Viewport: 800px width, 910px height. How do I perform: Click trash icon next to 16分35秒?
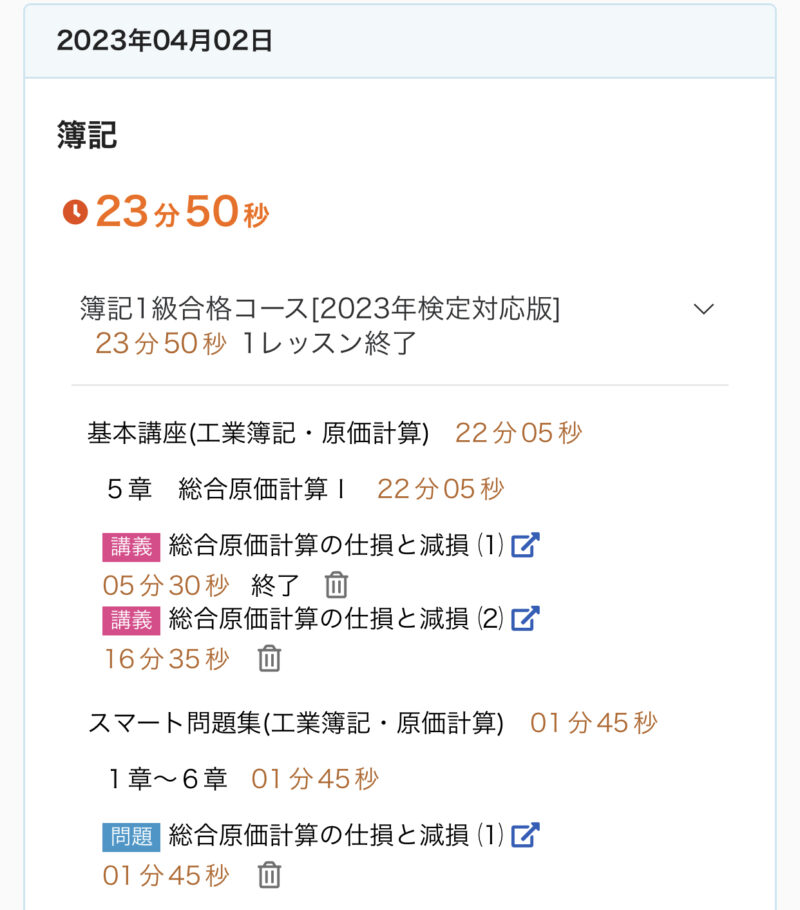point(269,659)
